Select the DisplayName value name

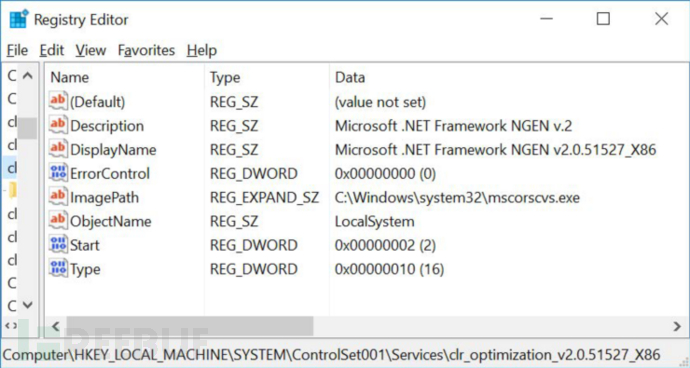point(113,150)
